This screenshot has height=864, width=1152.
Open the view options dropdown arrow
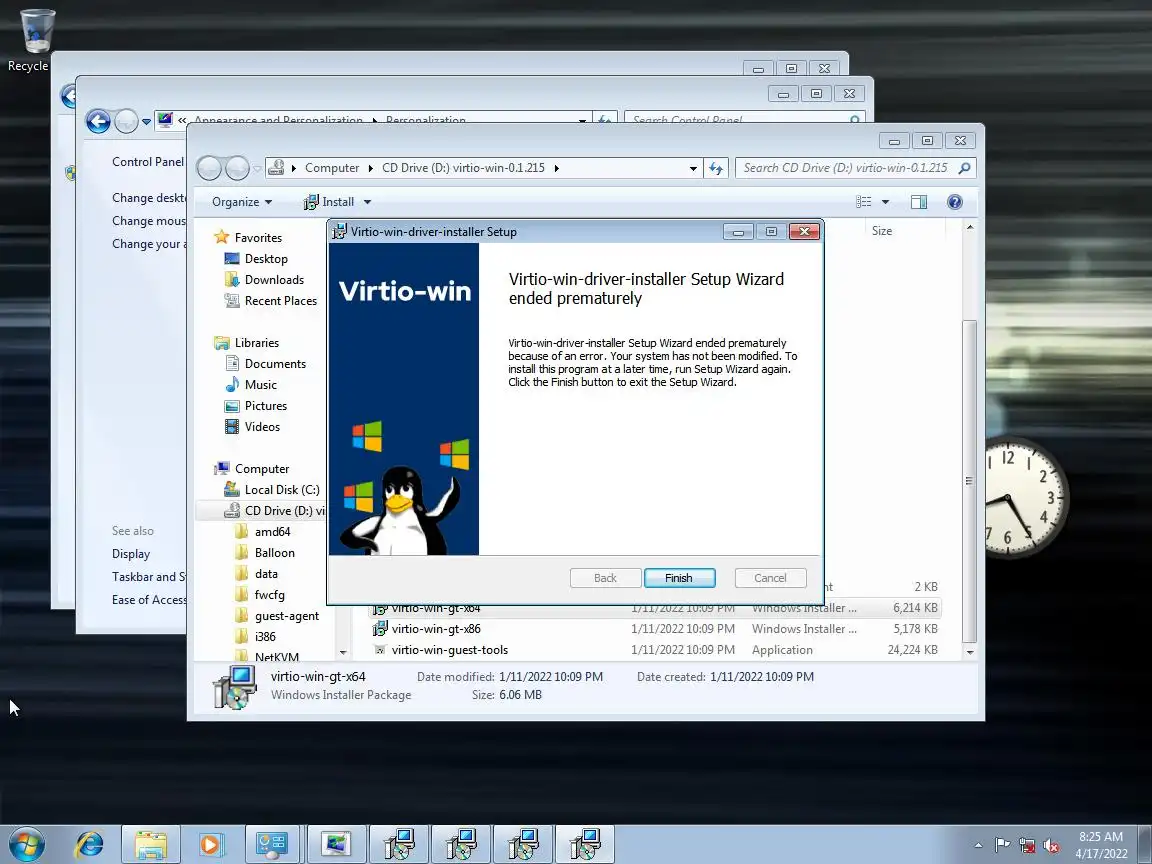click(885, 202)
